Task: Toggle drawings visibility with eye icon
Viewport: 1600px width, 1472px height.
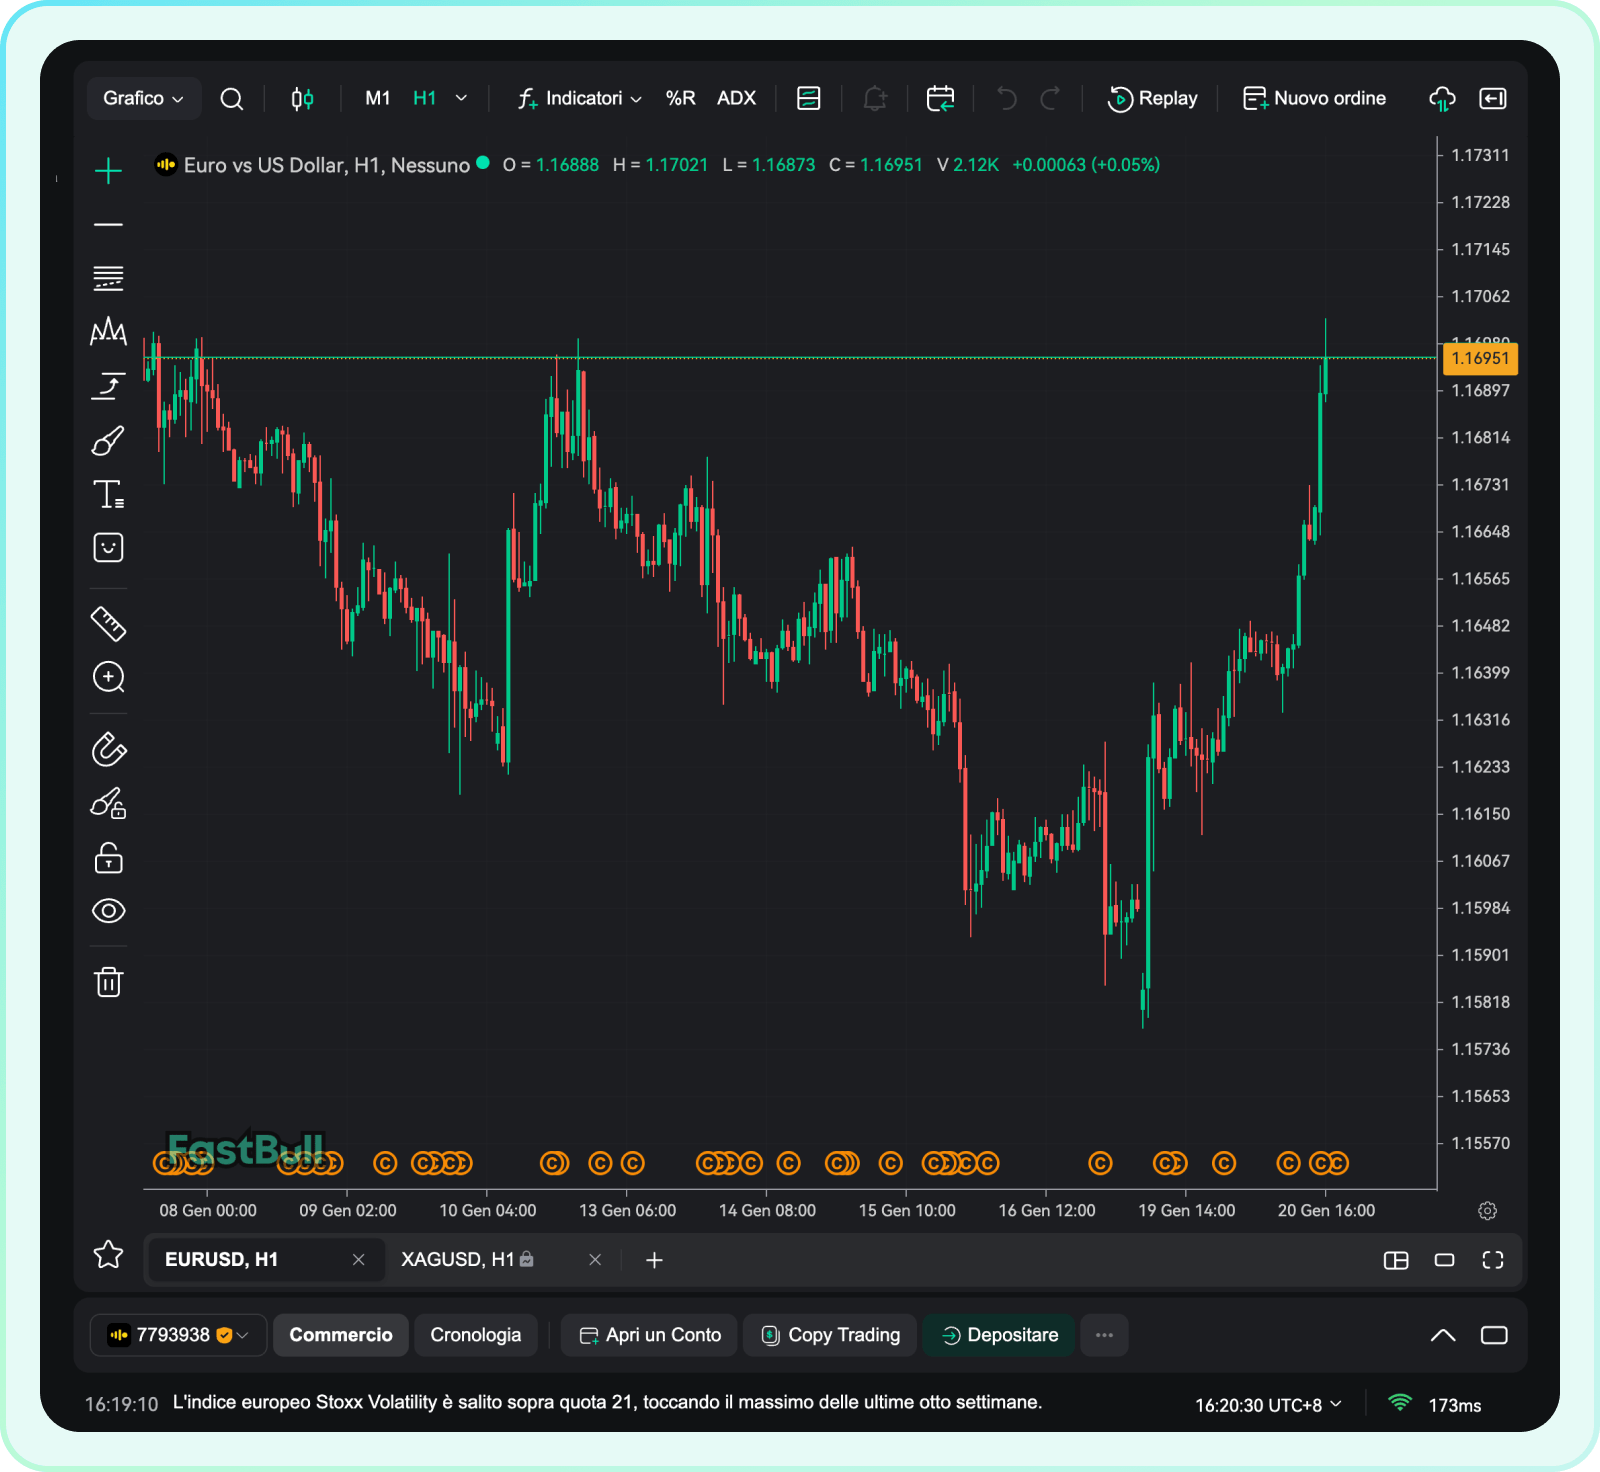Action: [108, 911]
